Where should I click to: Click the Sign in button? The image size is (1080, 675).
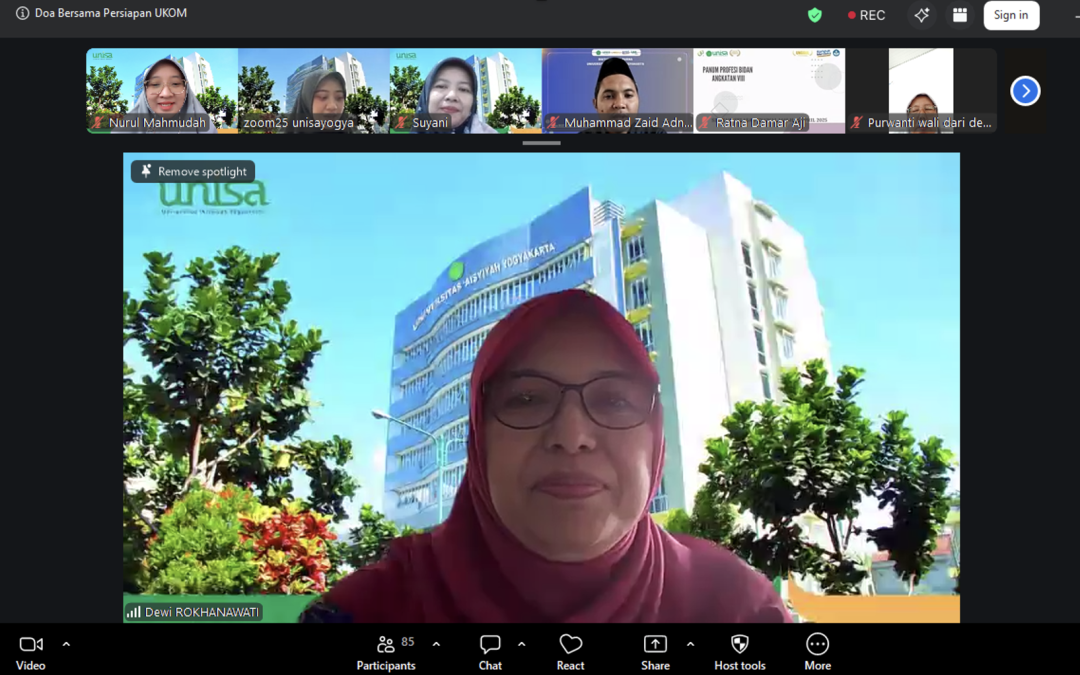coord(1011,15)
